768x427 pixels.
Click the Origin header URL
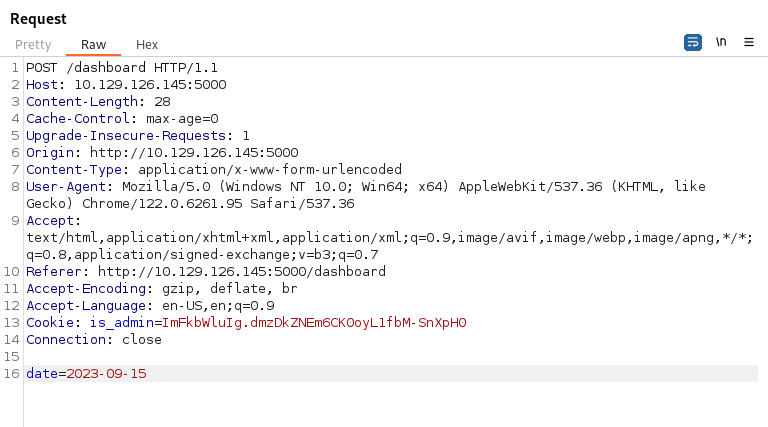pyautogui.click(x=194, y=153)
